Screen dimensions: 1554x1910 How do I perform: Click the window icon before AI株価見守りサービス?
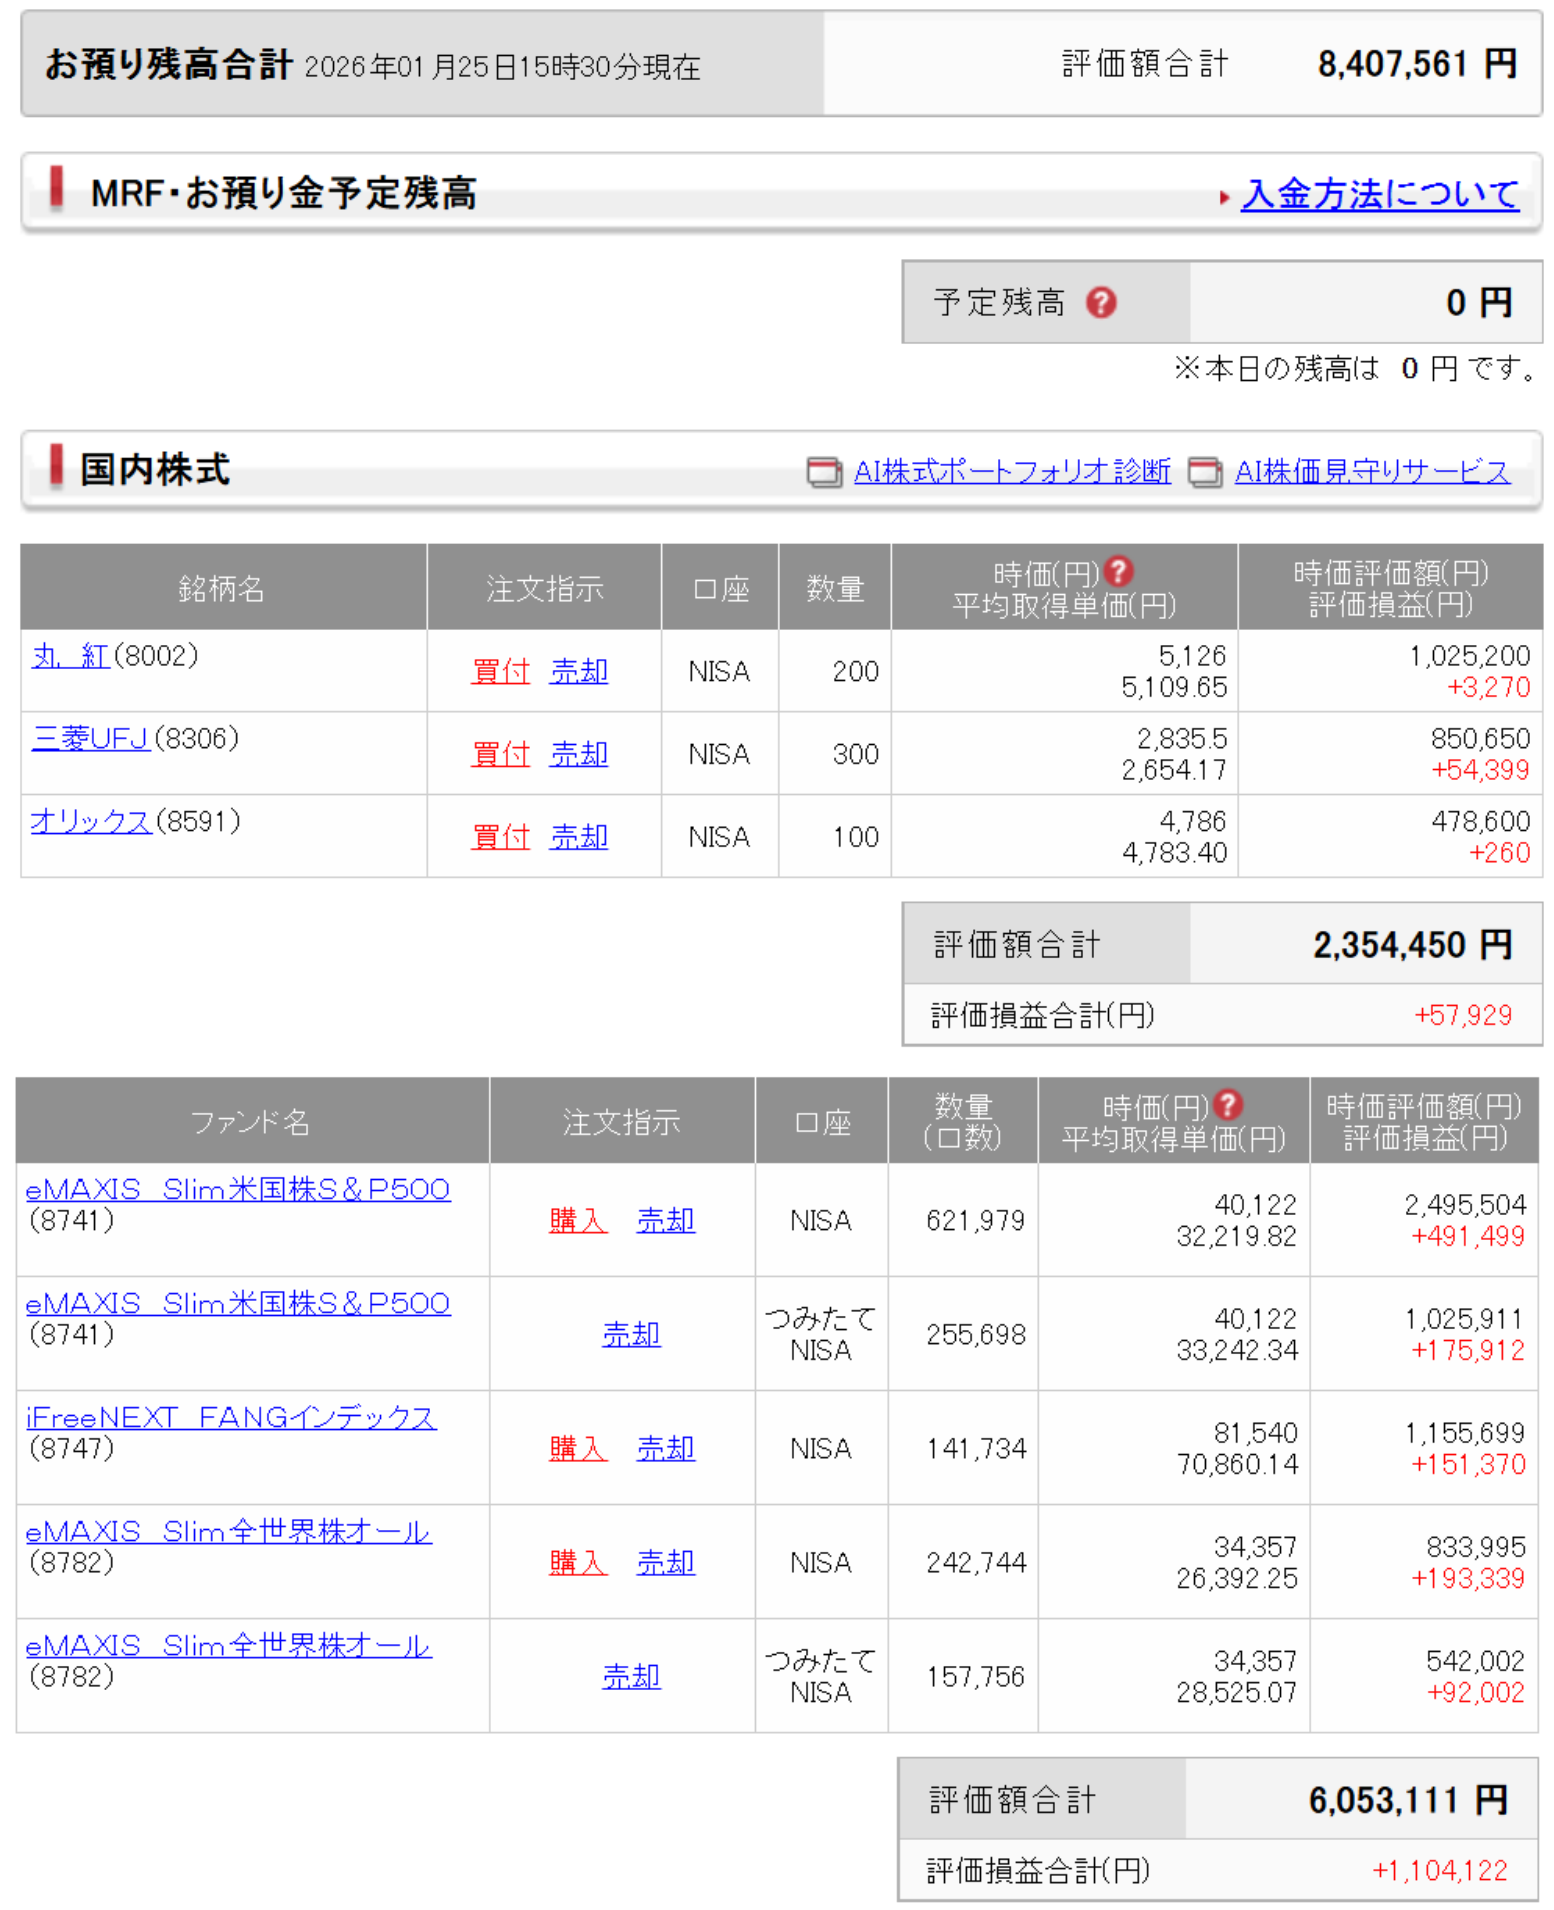coord(1205,472)
